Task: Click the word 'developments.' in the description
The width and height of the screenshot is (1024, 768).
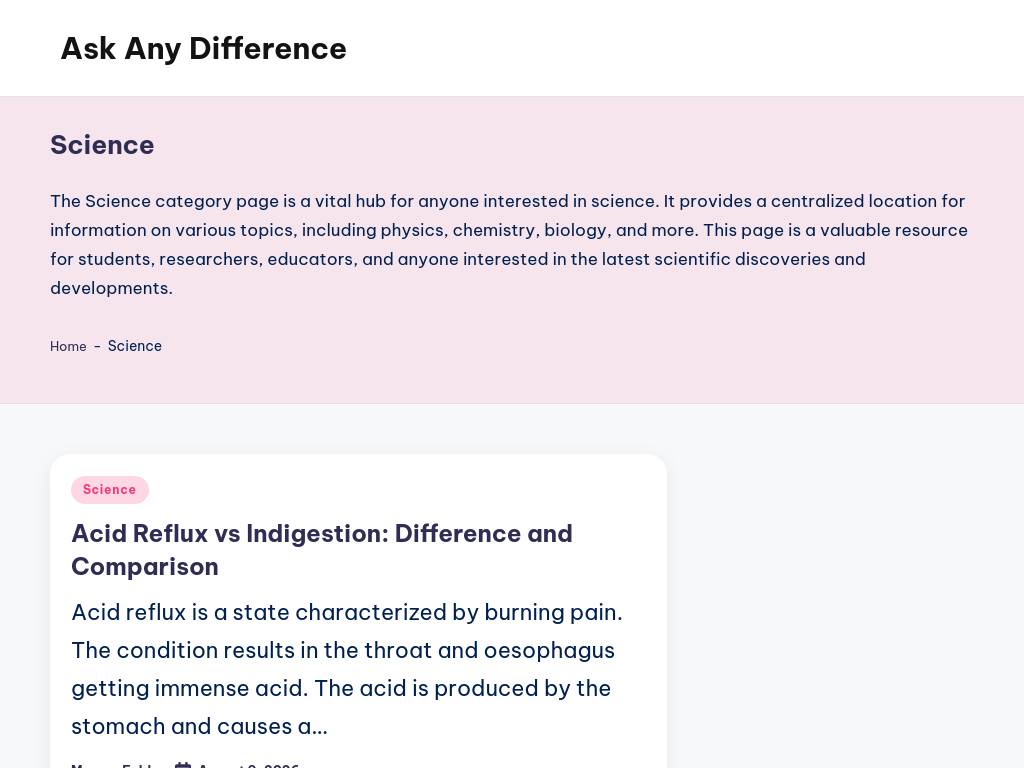Action: (112, 288)
